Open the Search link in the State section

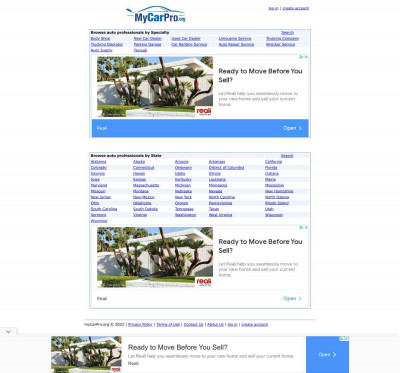pyautogui.click(x=287, y=156)
